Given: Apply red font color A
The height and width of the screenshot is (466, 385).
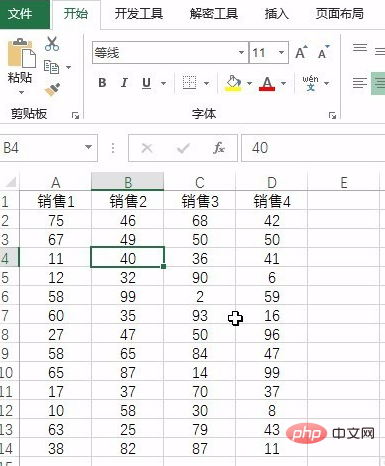Looking at the screenshot, I should click(x=267, y=83).
